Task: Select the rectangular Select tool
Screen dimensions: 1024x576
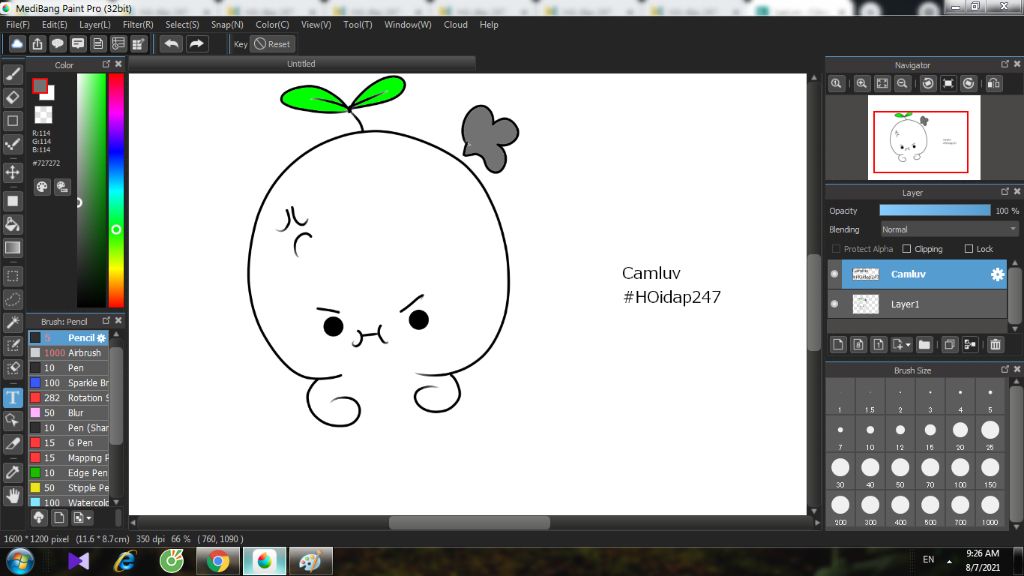Action: pos(12,276)
